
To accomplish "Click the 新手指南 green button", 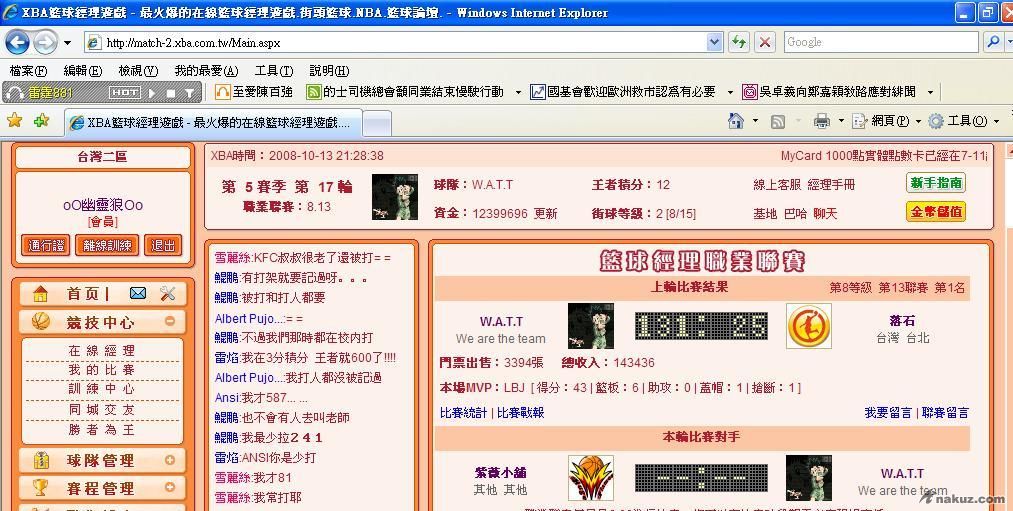I will pos(936,183).
